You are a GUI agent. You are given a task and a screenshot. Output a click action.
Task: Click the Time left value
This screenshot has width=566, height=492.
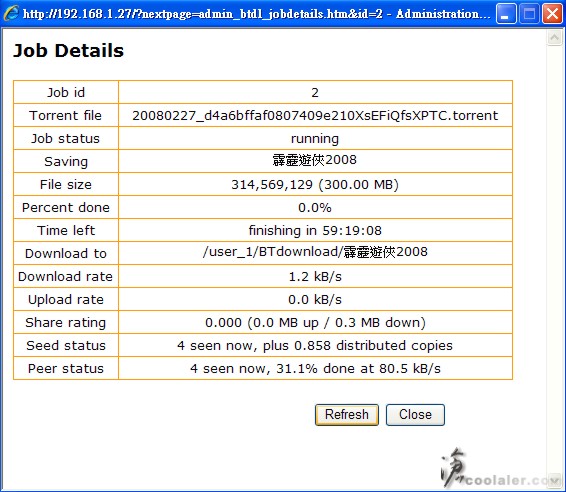pyautogui.click(x=315, y=230)
